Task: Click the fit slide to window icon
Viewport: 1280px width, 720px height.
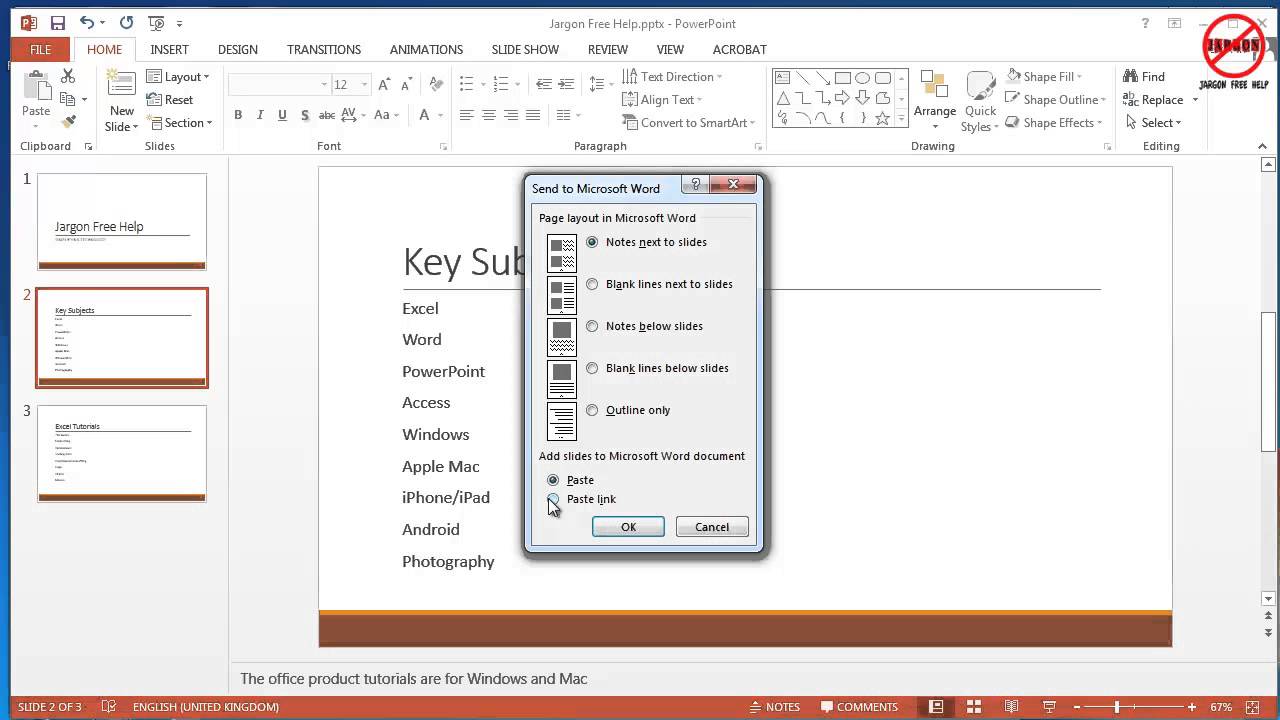Action: pyautogui.click(x=1254, y=707)
